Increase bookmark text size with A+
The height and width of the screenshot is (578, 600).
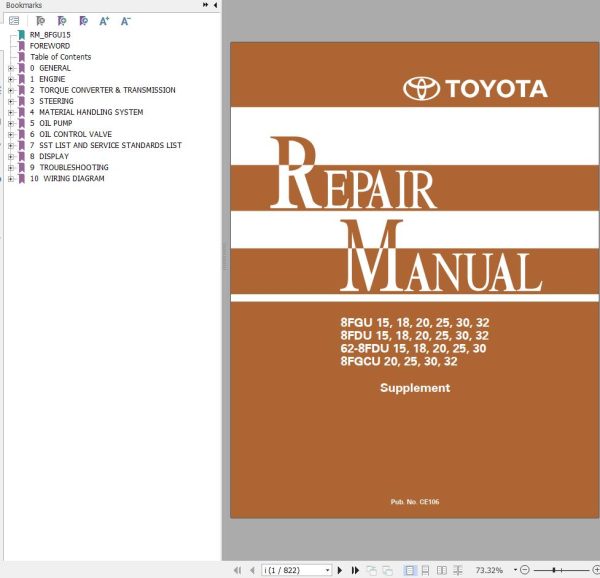tap(104, 21)
